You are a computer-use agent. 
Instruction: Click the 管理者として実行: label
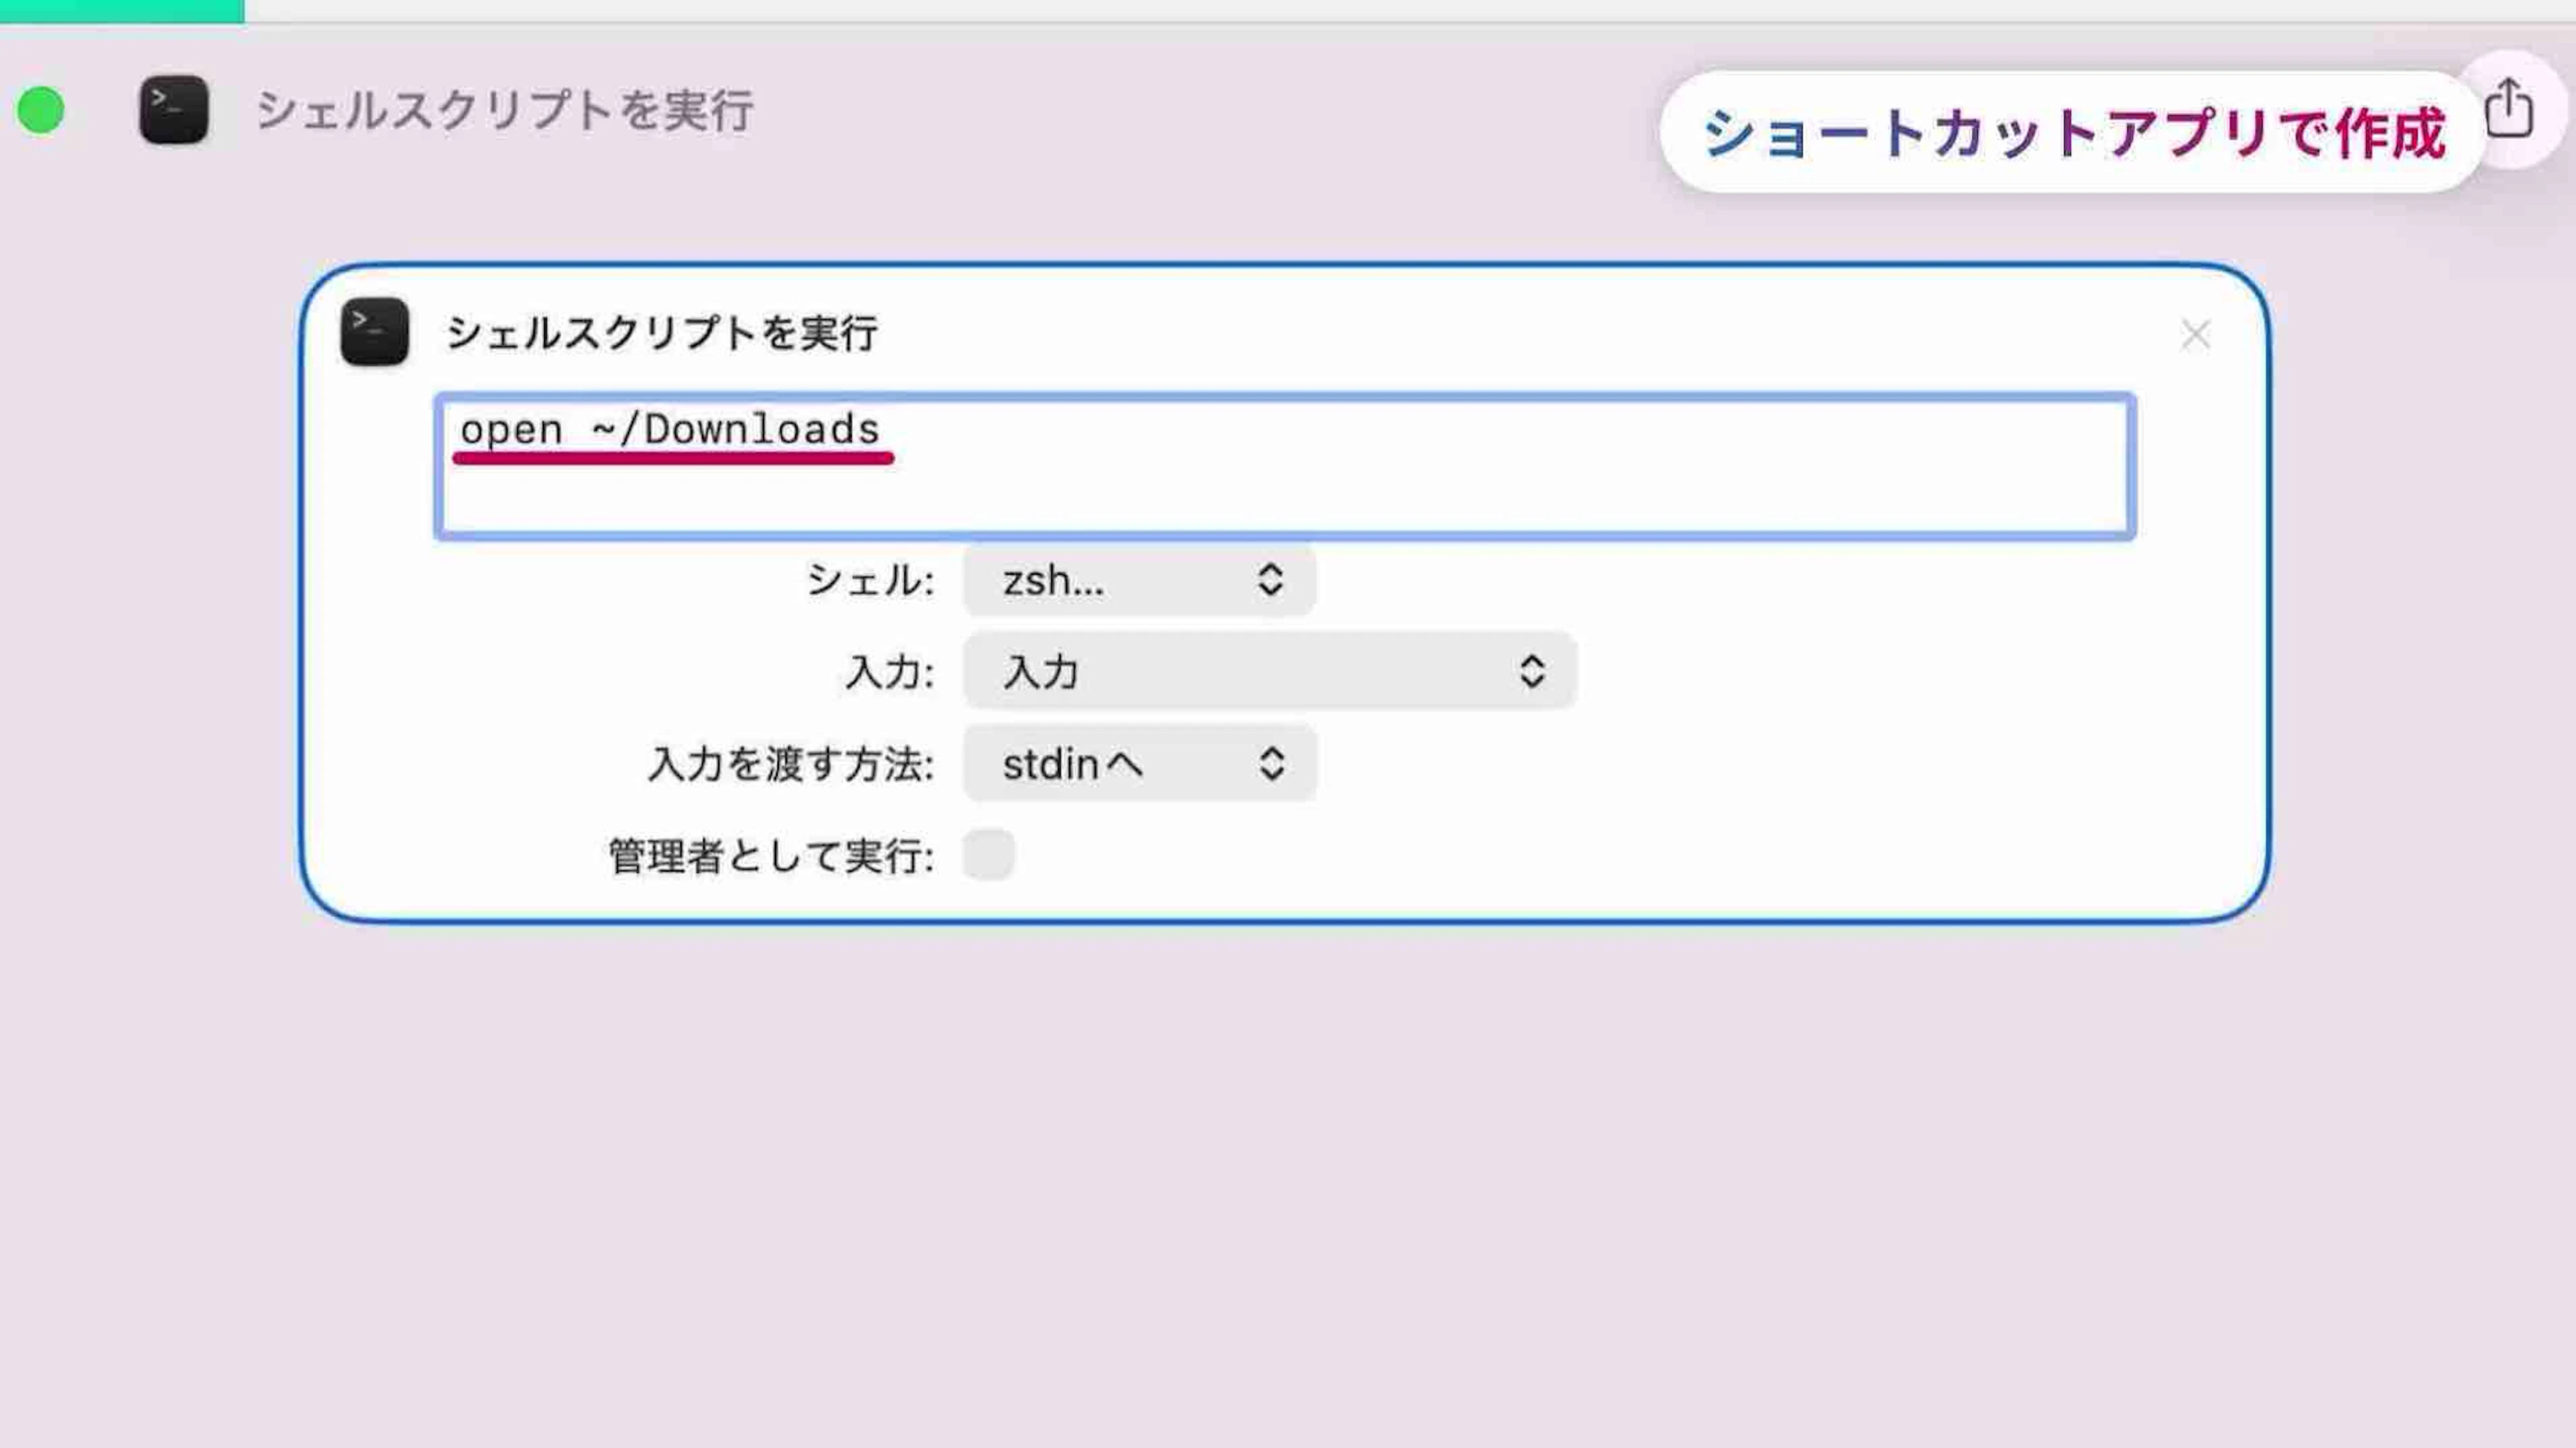[770, 856]
